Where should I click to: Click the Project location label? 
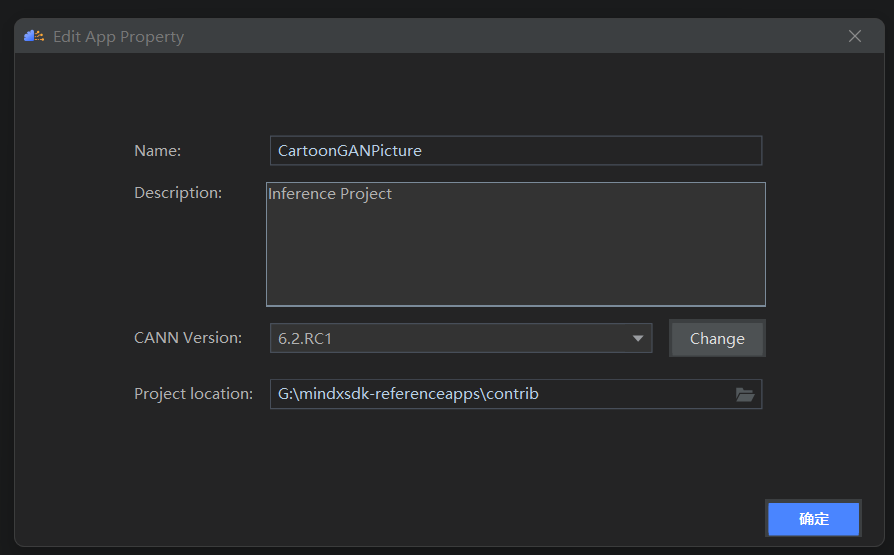[193, 394]
